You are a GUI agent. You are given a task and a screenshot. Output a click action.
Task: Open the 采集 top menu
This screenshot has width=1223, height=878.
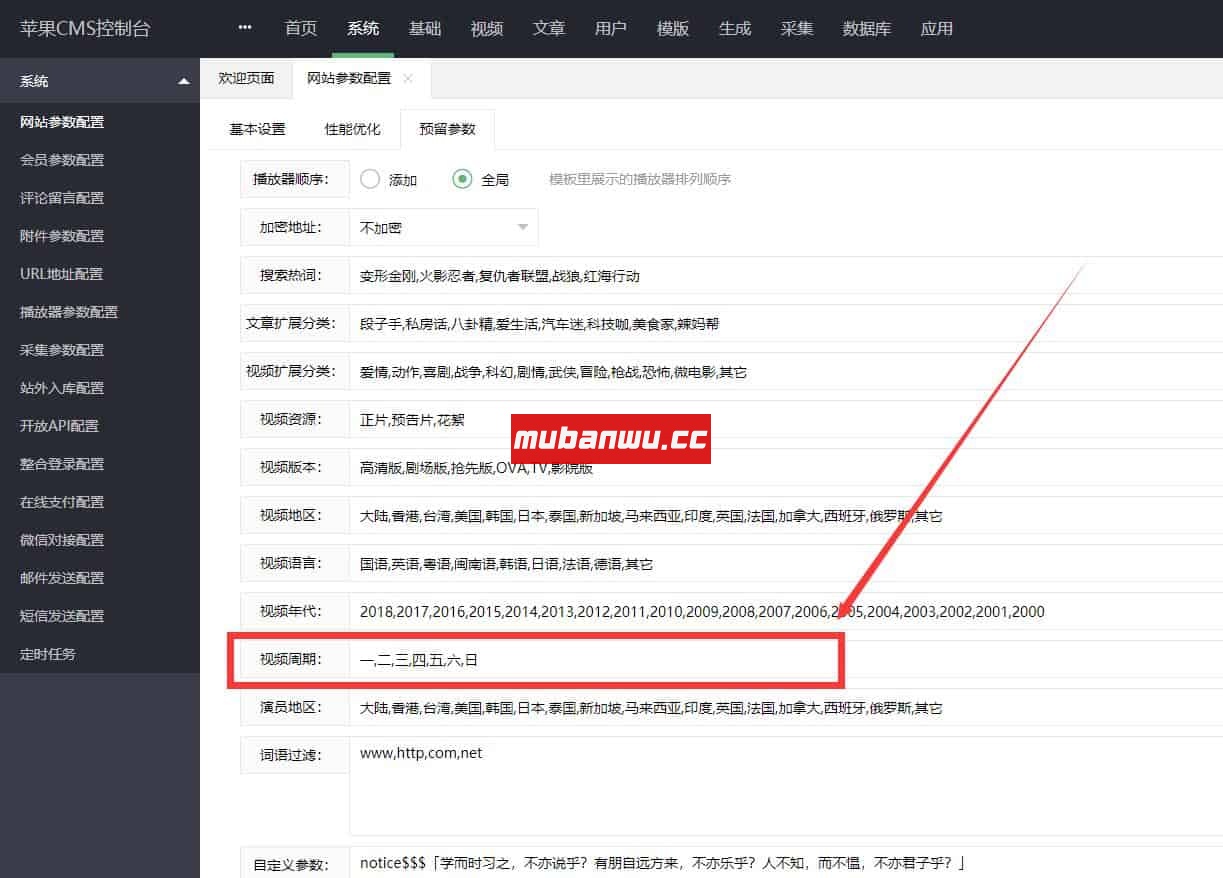click(797, 28)
